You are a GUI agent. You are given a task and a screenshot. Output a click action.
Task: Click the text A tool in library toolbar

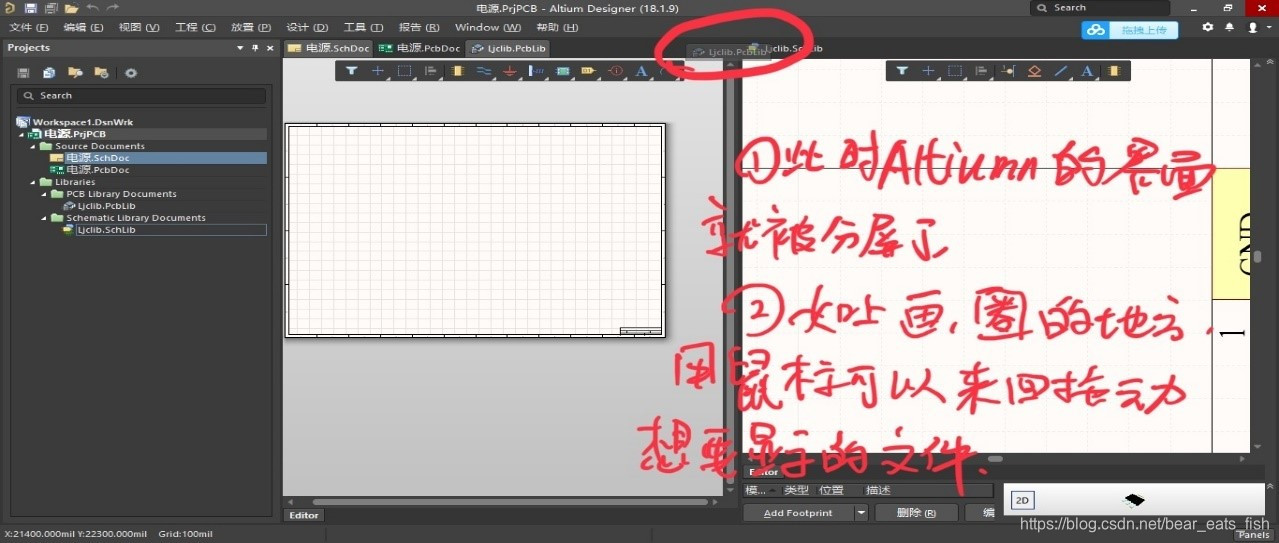(x=1087, y=71)
